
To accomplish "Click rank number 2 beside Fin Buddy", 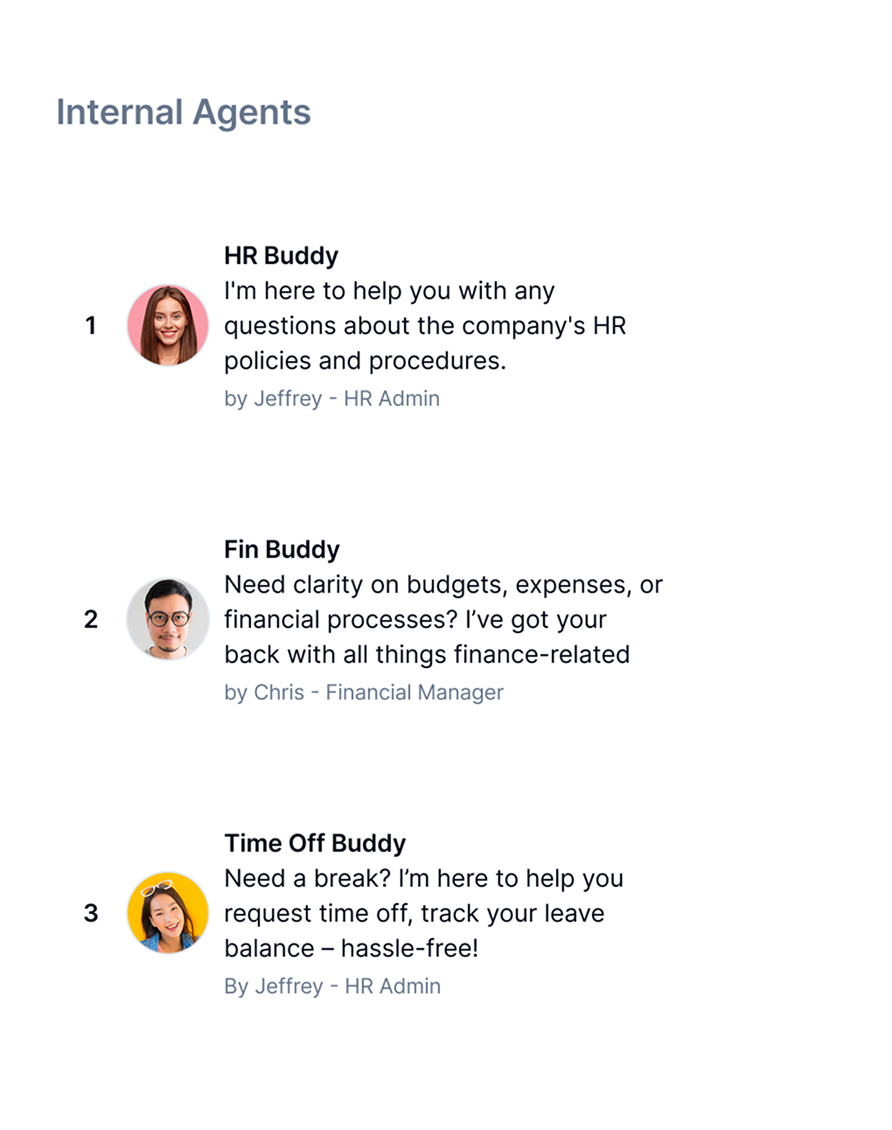I will coord(91,620).
